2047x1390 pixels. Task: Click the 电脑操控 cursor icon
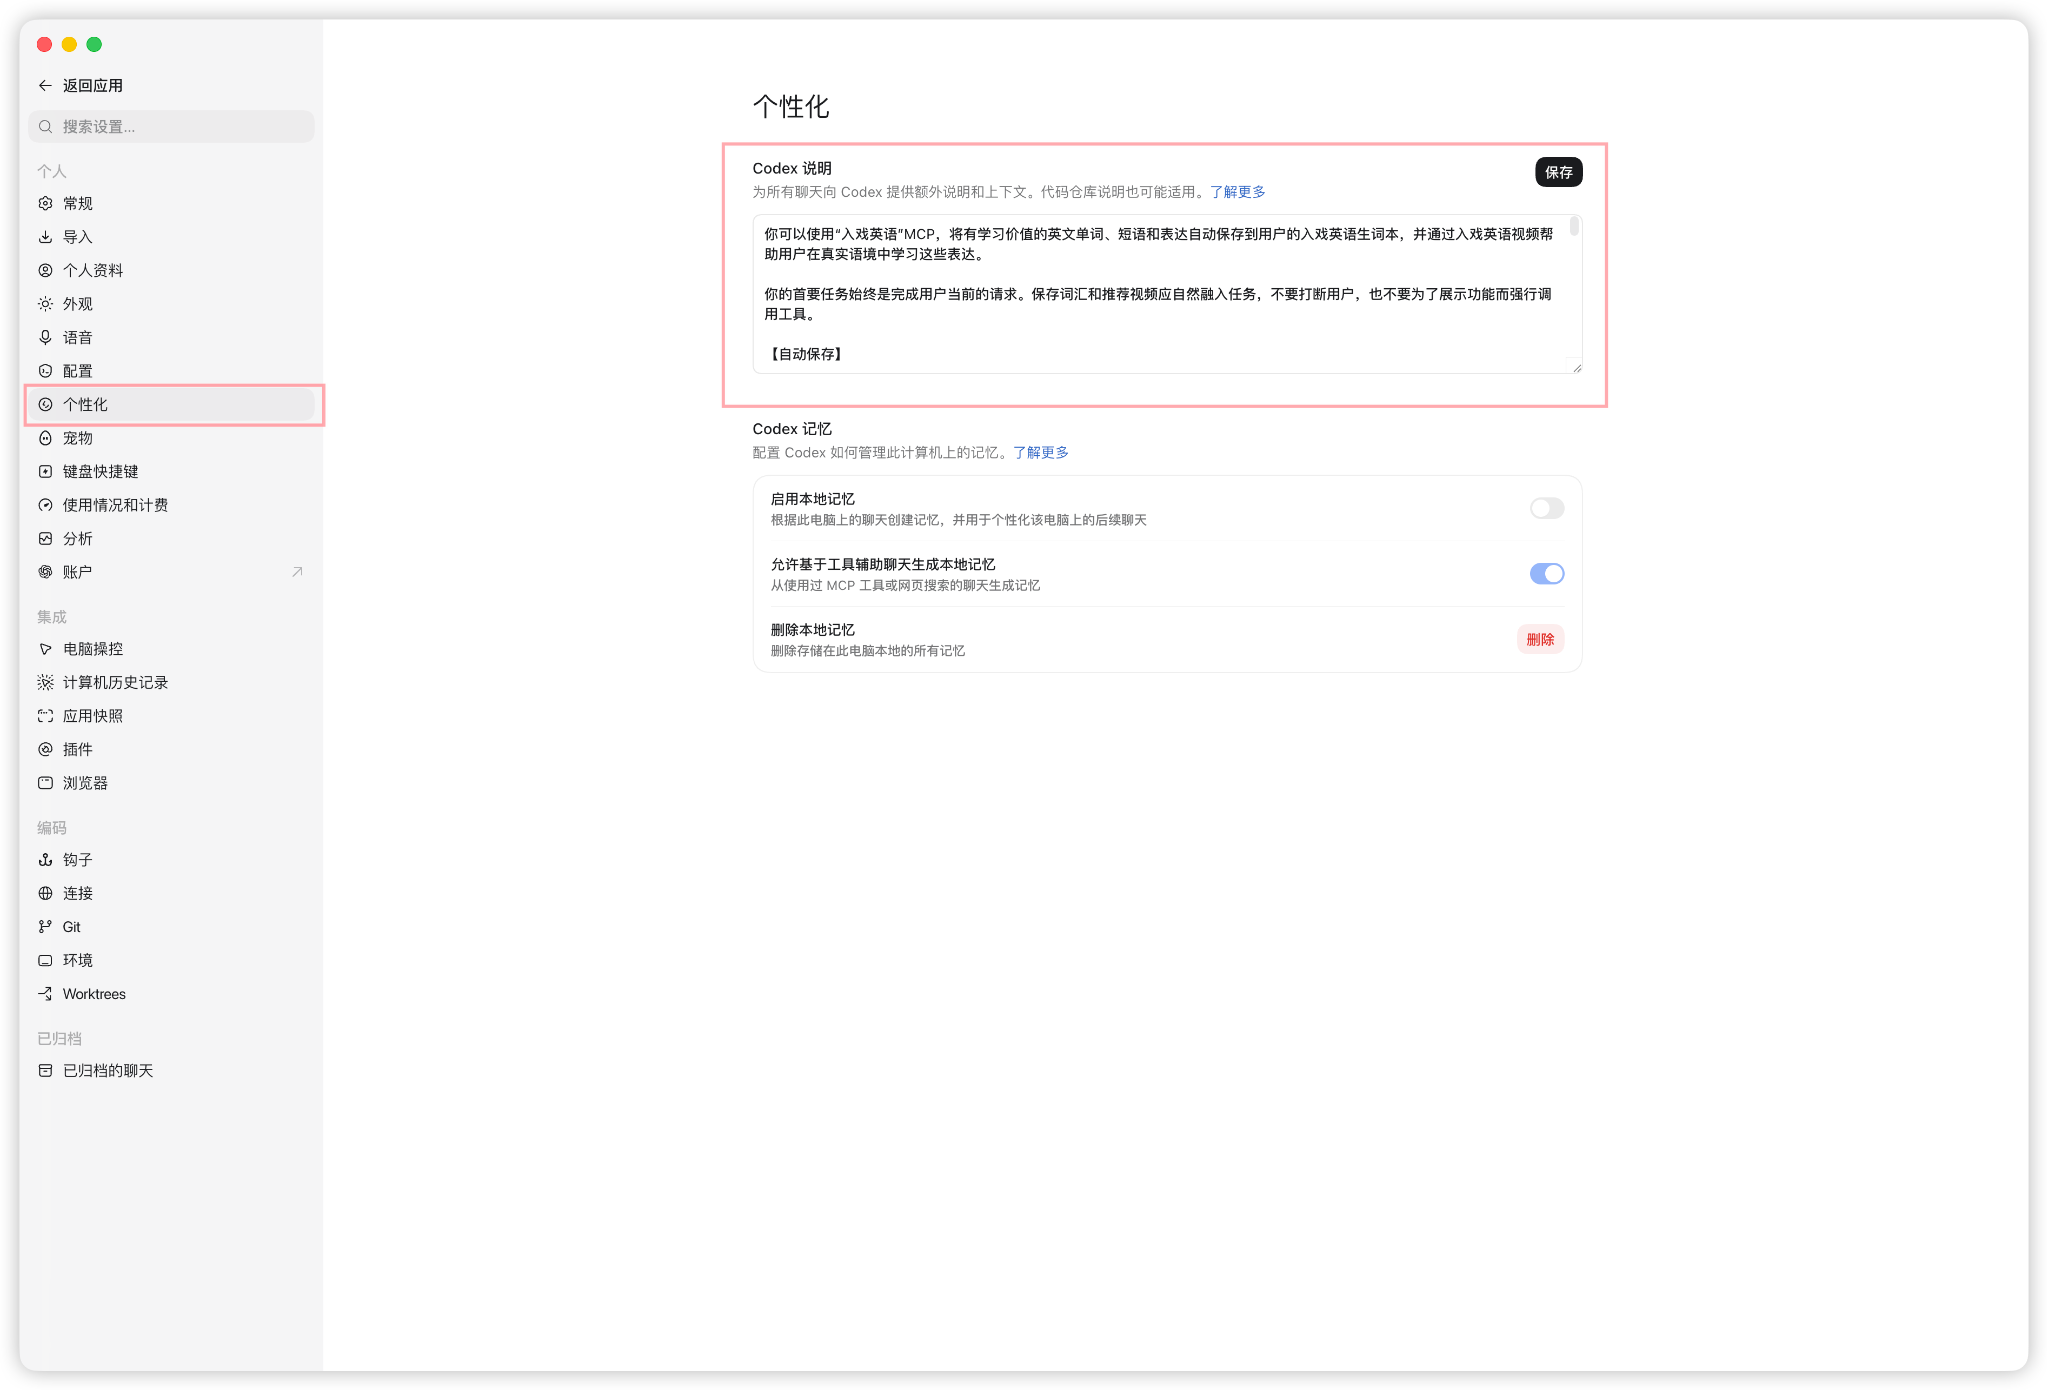(45, 649)
